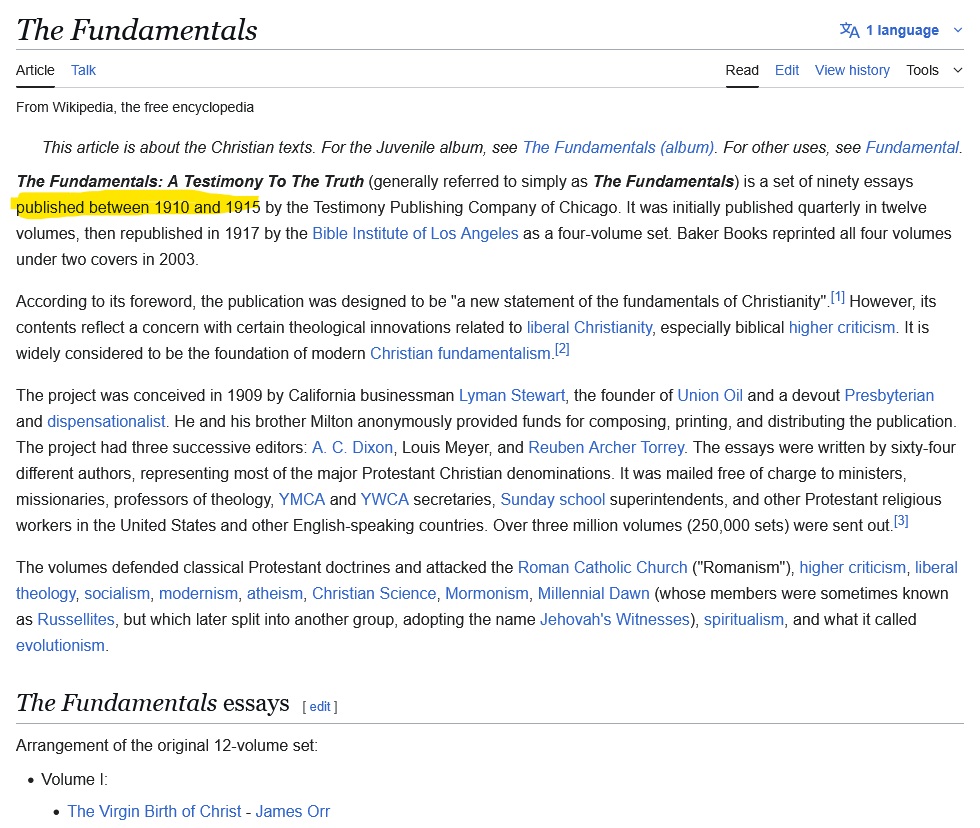980x828 pixels.
Task: Follow the modernism link
Action: (x=198, y=594)
